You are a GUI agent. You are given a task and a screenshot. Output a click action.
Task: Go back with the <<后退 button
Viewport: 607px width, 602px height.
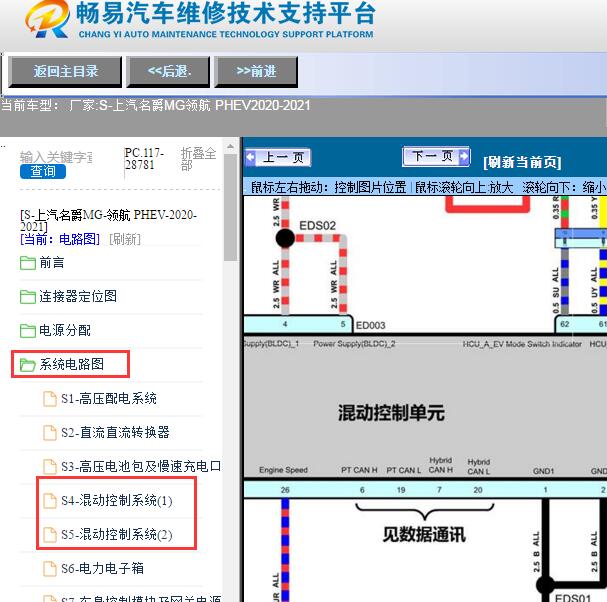click(x=168, y=71)
